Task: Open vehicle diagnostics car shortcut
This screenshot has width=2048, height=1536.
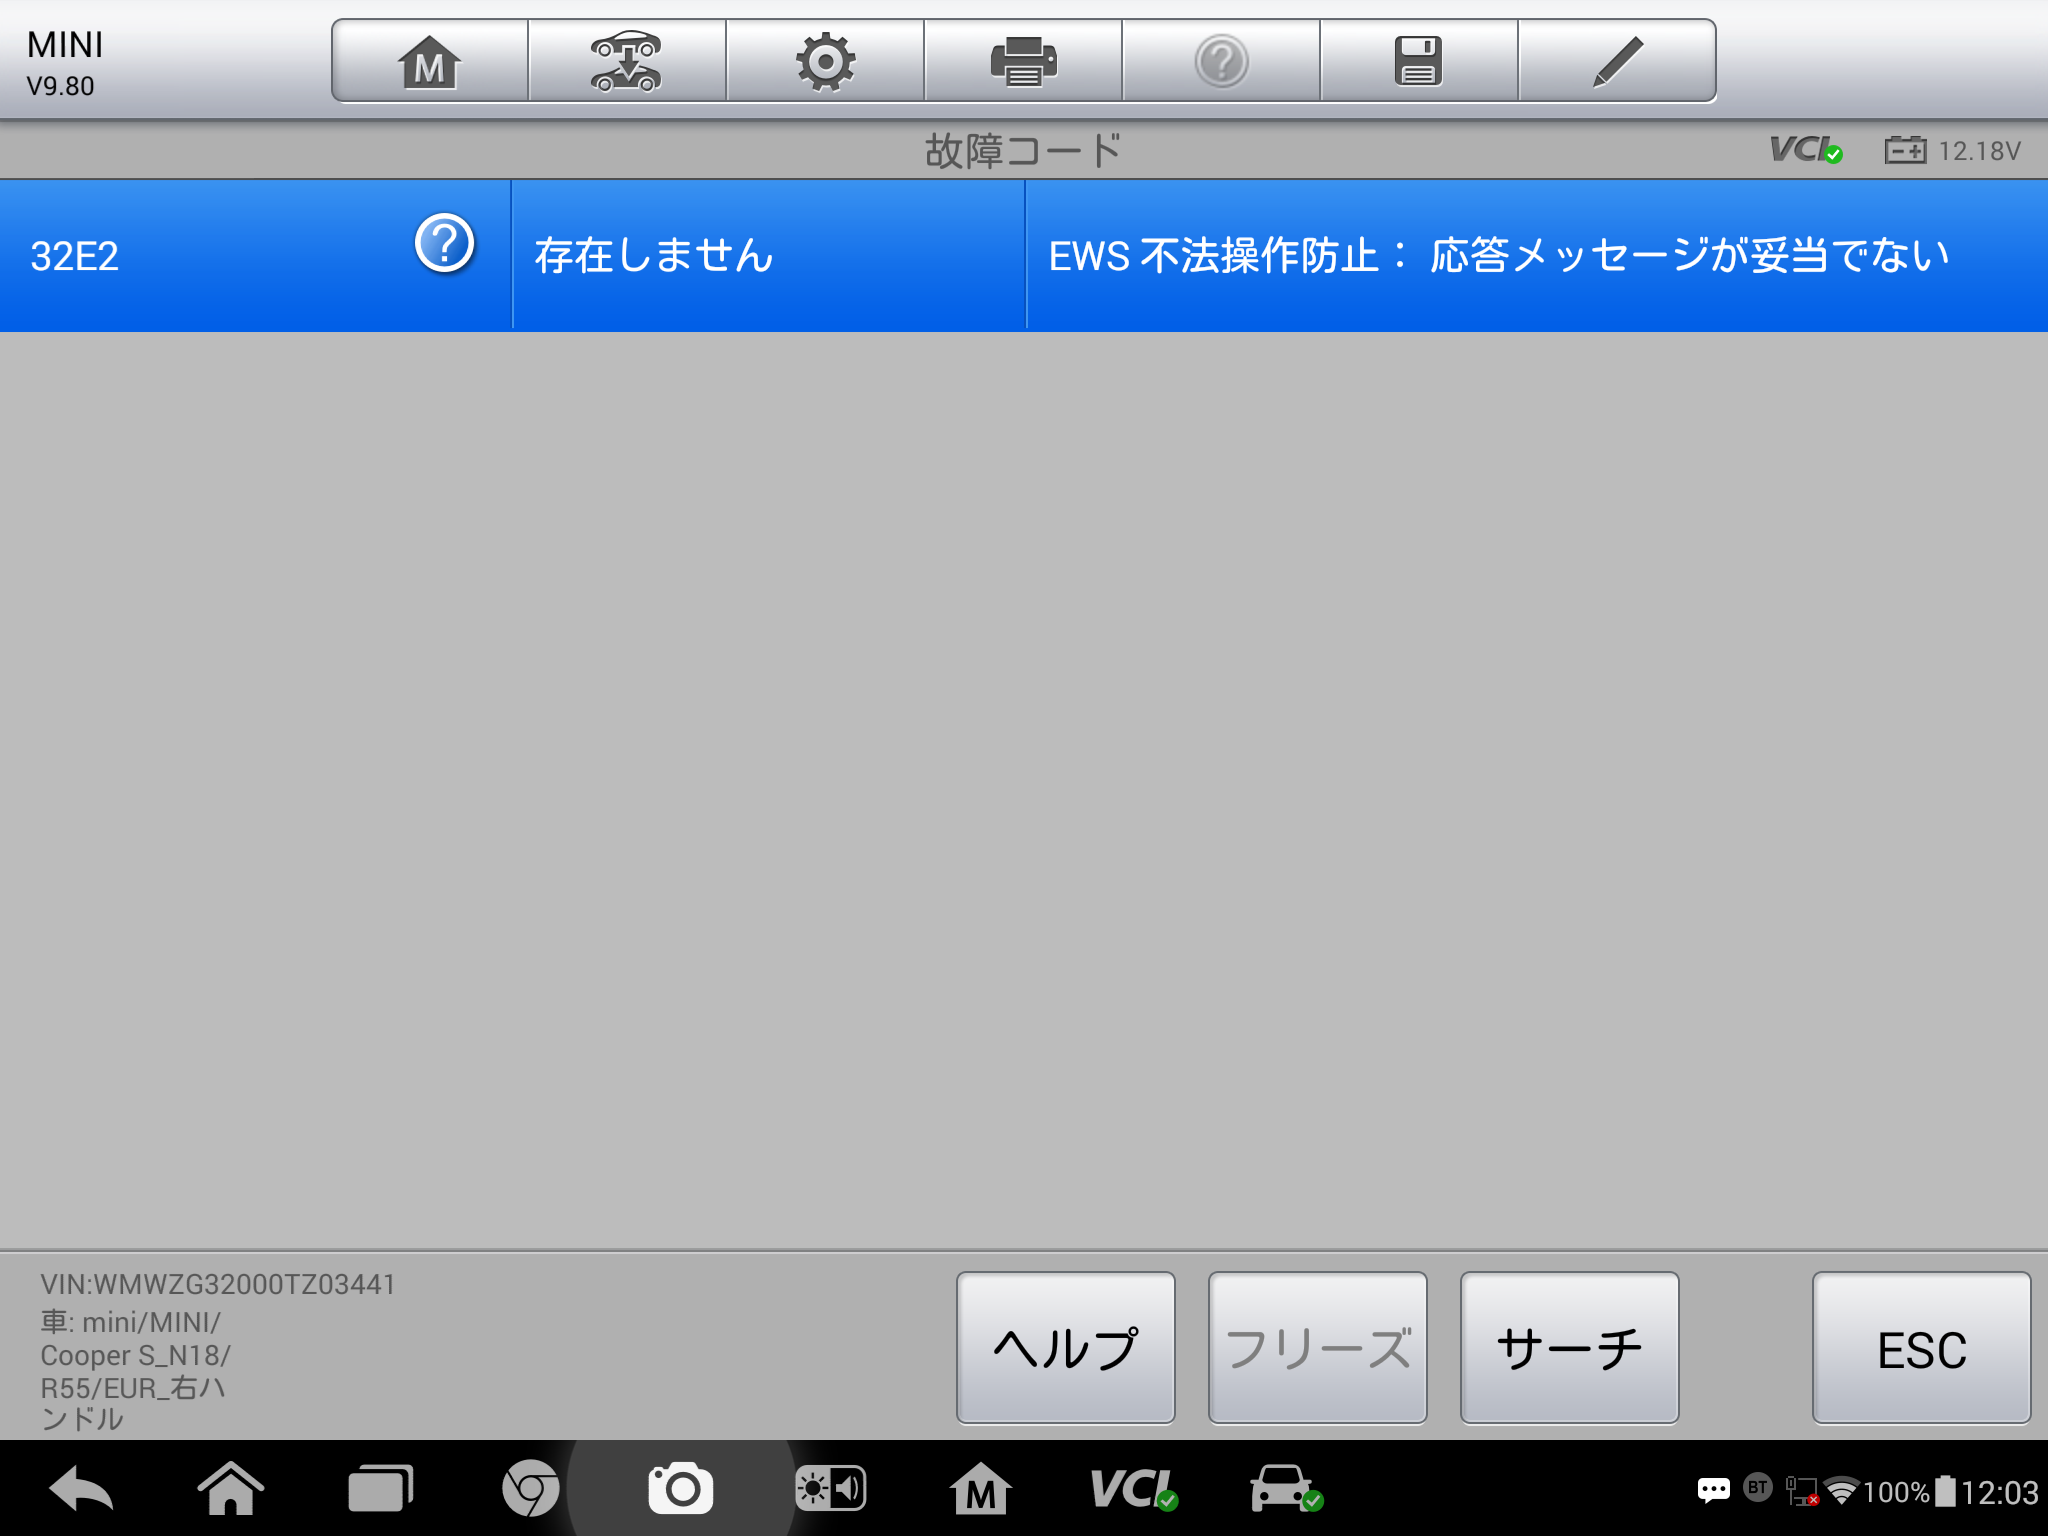Action: point(1286,1489)
